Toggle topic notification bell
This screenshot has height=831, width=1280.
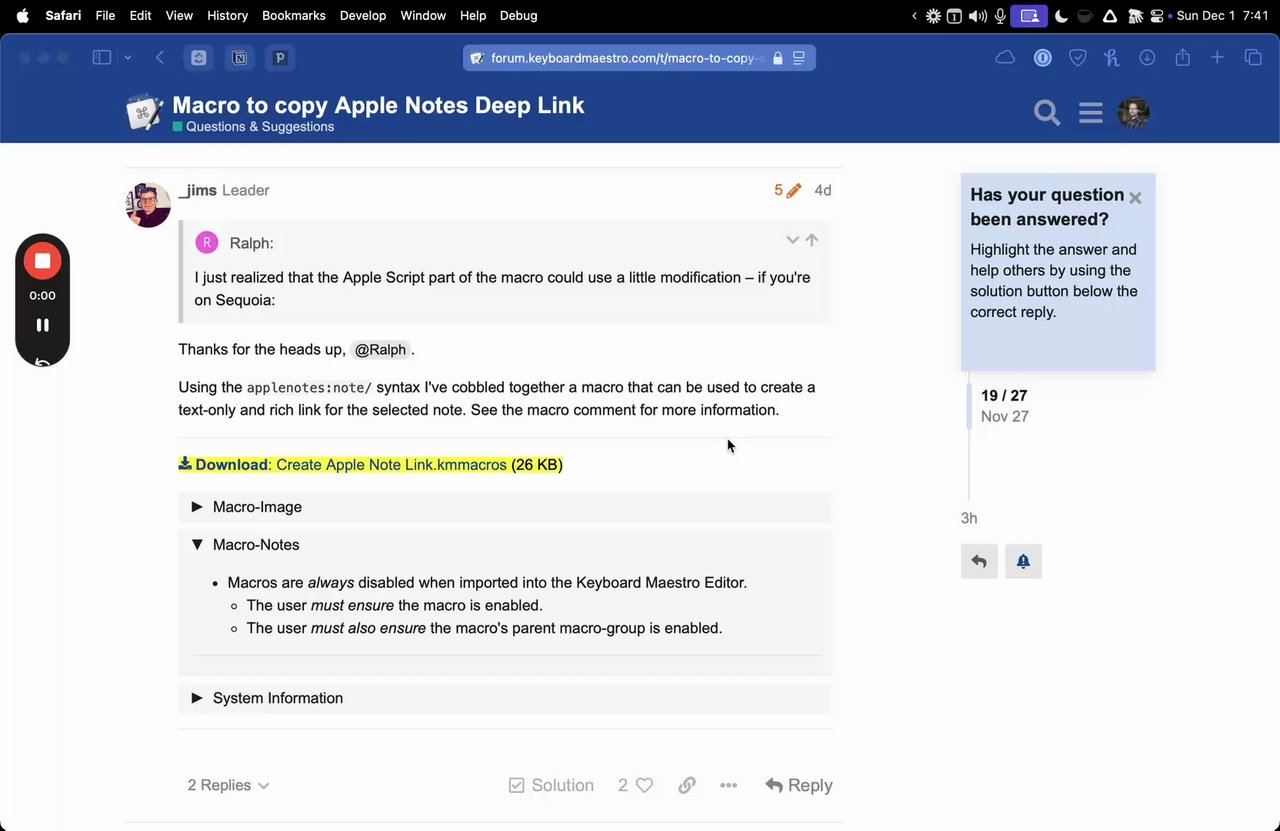tap(1023, 561)
